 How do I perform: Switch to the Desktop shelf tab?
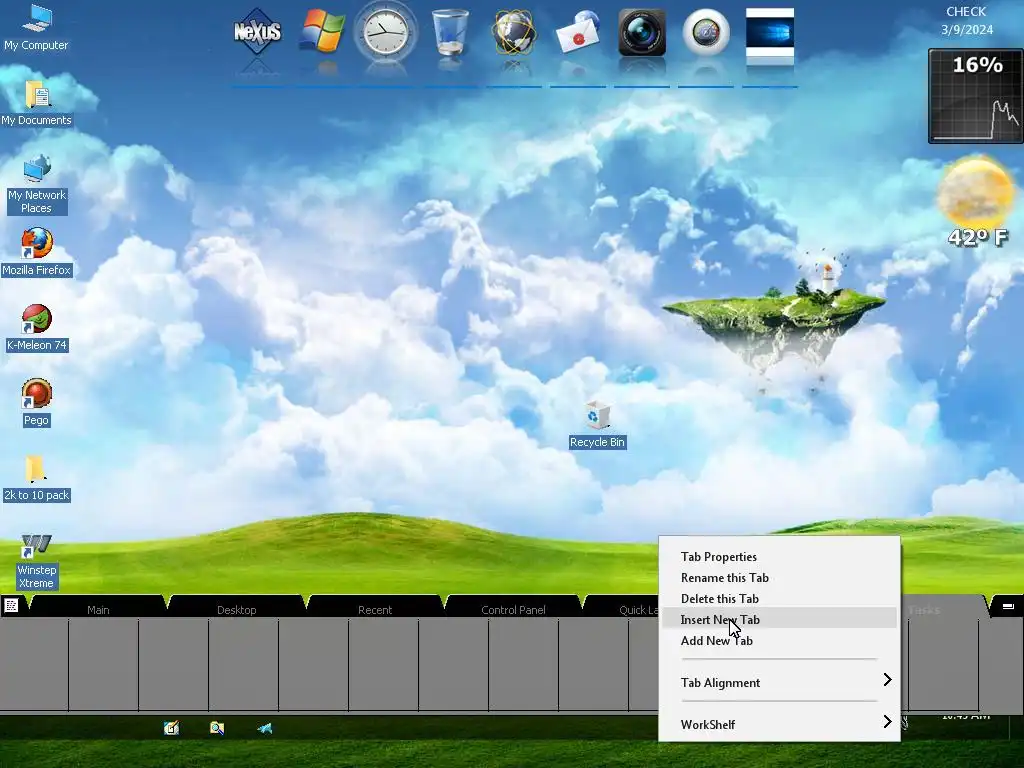[x=236, y=609]
